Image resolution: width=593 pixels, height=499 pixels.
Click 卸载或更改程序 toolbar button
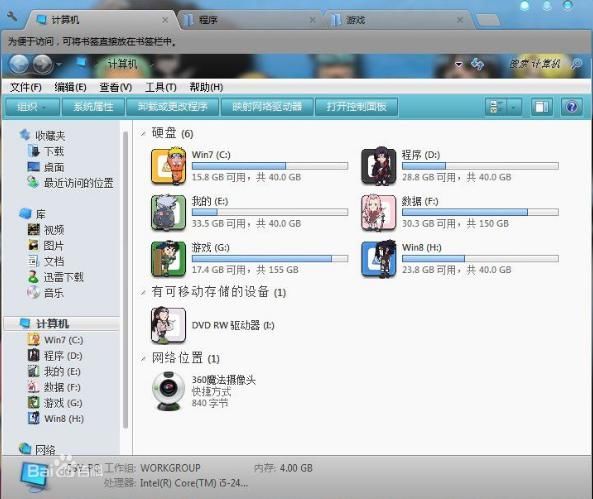[172, 107]
